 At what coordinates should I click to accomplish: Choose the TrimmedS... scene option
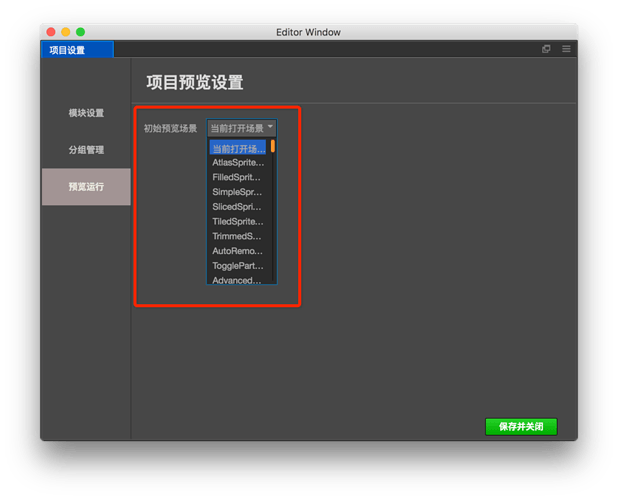pos(238,236)
